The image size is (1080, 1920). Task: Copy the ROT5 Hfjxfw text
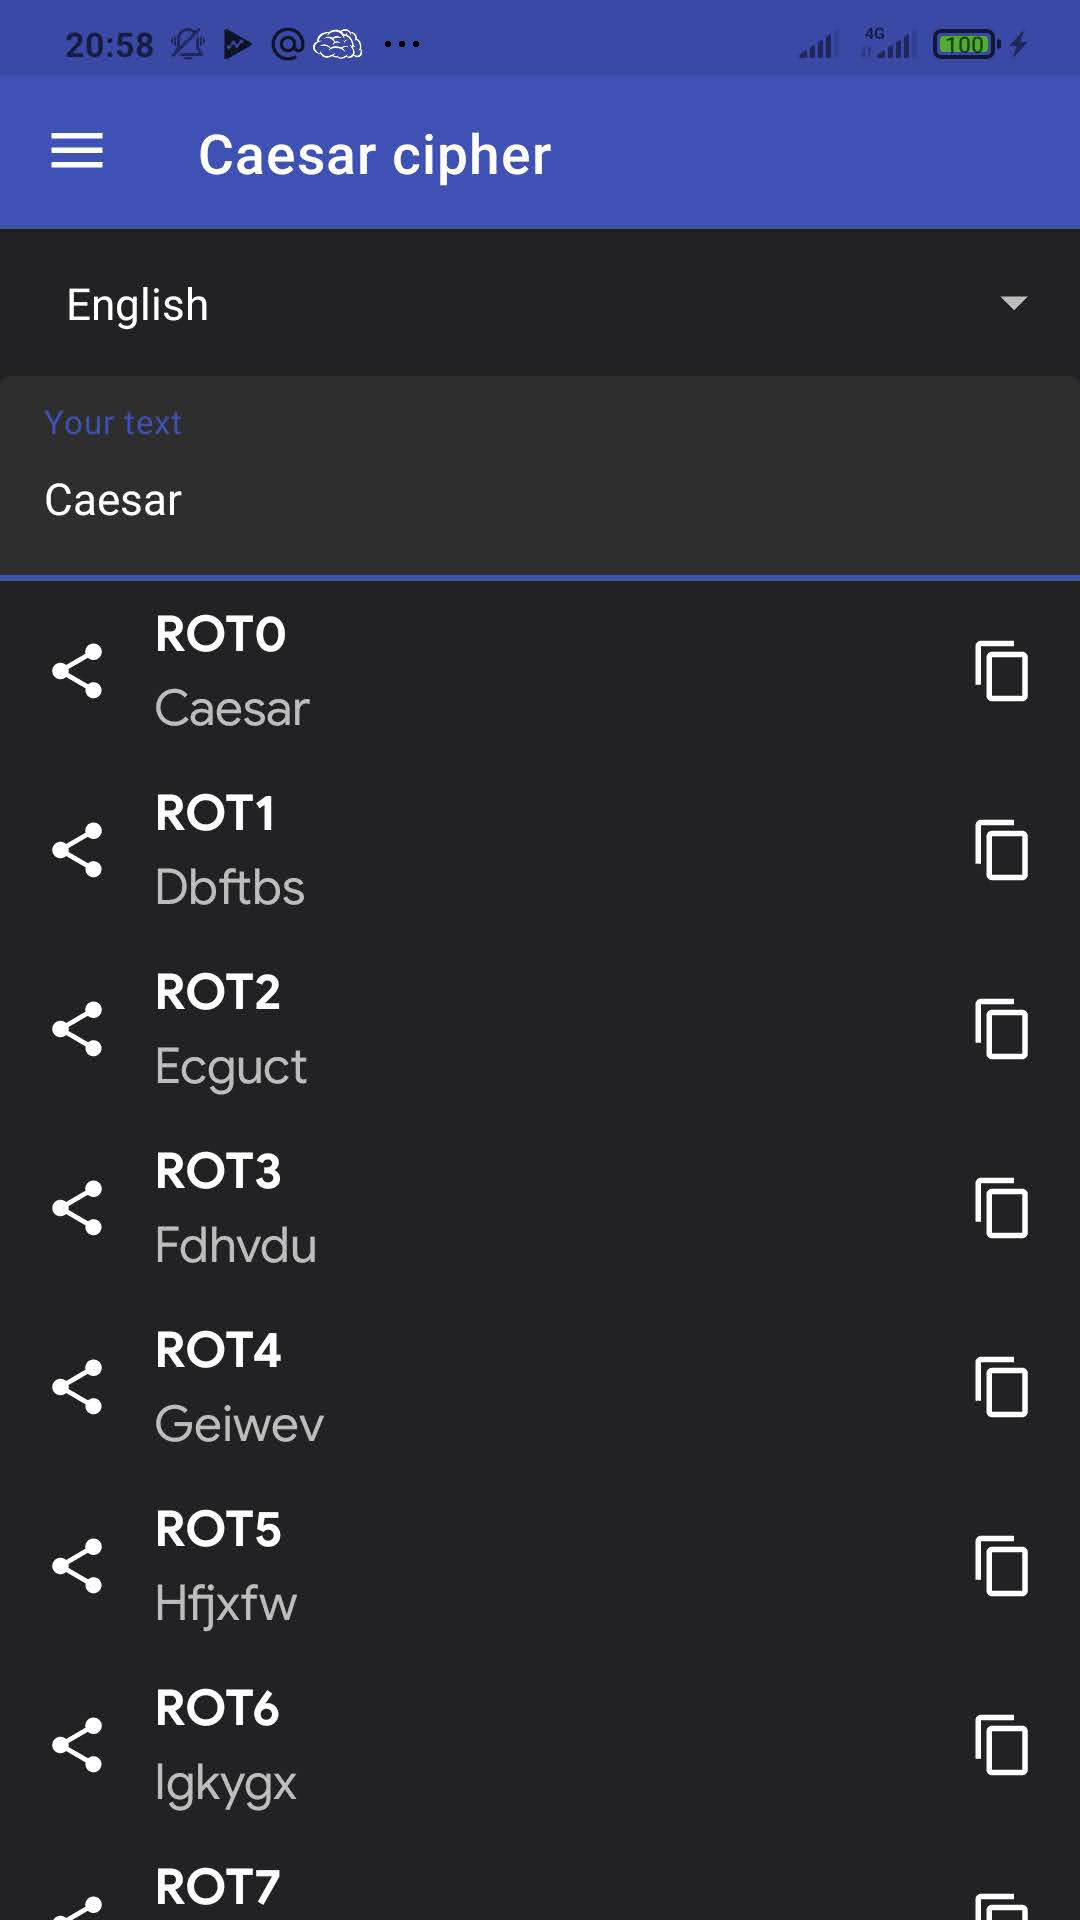1001,1566
